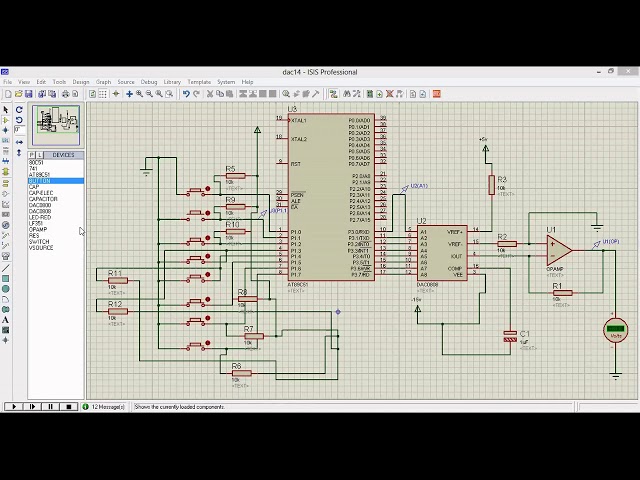Click the first zoom in magnifier
The image size is (640, 480).
pyautogui.click(x=140, y=94)
